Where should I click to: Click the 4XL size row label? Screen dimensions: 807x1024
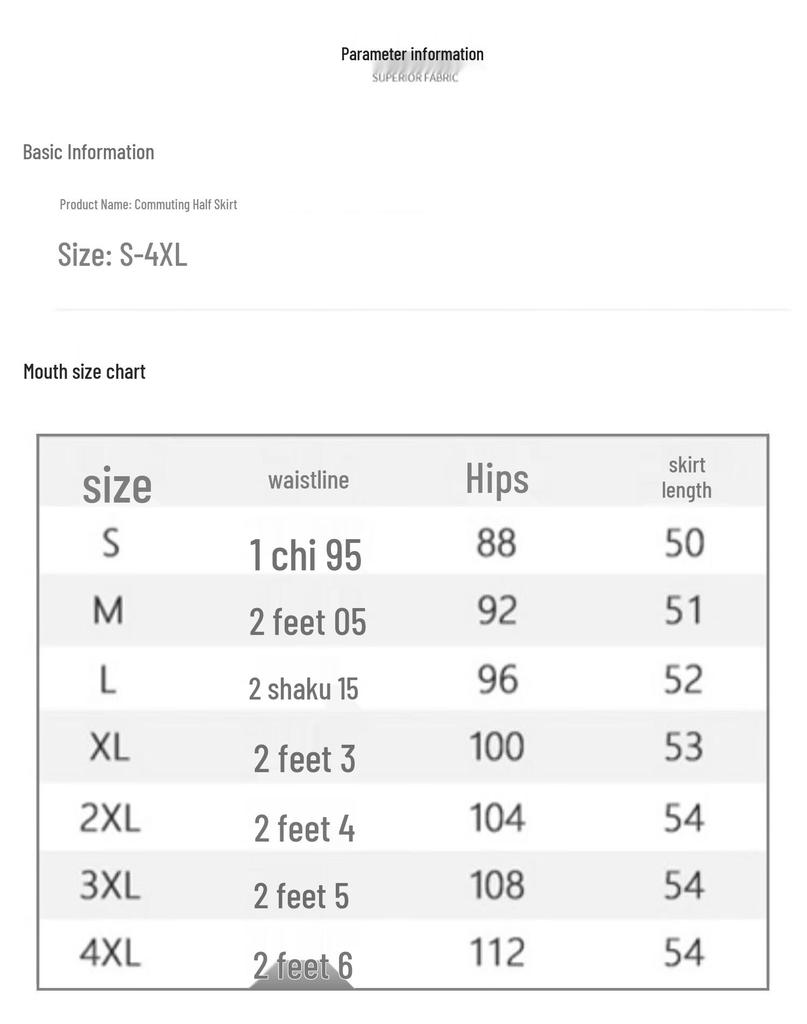[110, 953]
